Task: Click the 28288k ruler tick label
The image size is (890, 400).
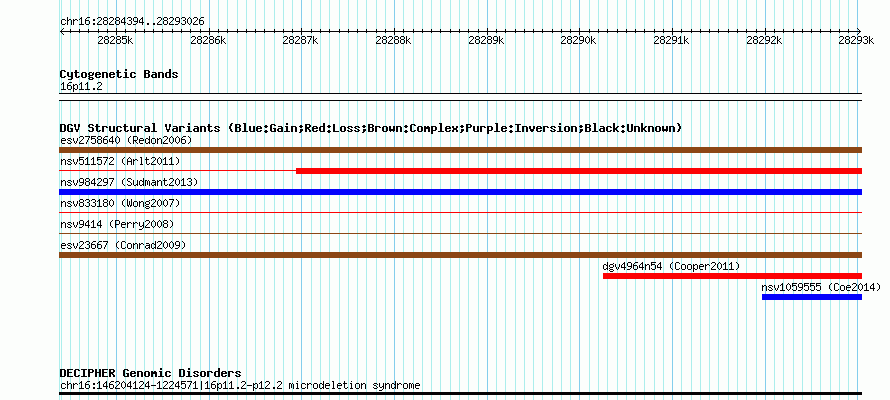Action: (x=393, y=40)
